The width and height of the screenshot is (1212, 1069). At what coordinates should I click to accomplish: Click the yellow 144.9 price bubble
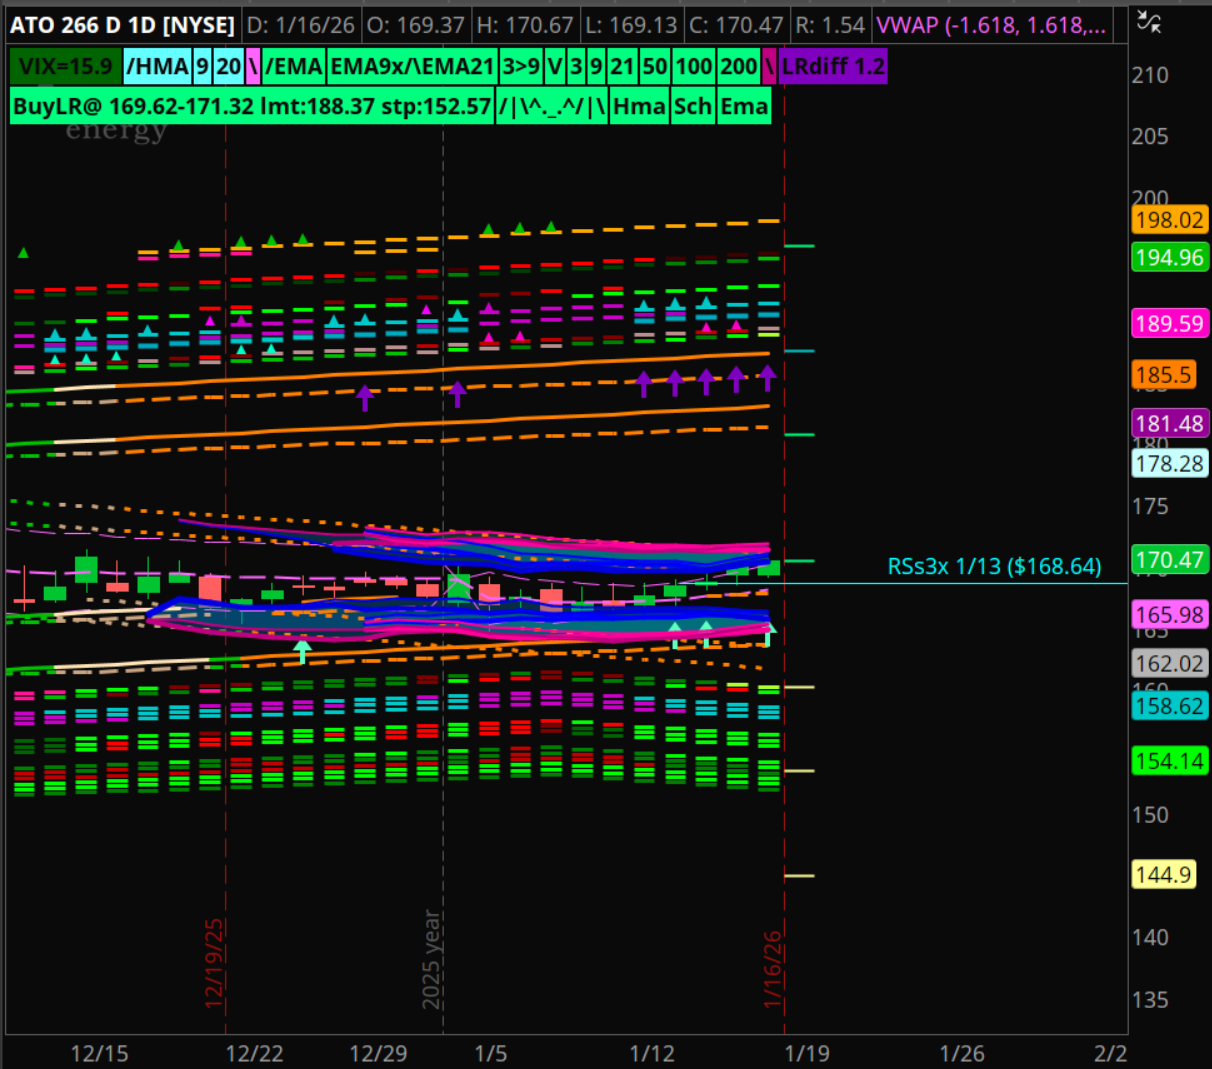point(1163,875)
